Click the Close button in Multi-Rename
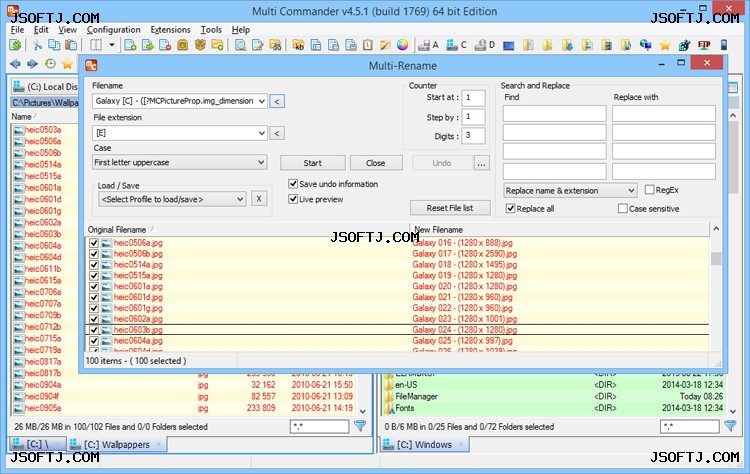Image resolution: width=750 pixels, height=474 pixels. (375, 163)
